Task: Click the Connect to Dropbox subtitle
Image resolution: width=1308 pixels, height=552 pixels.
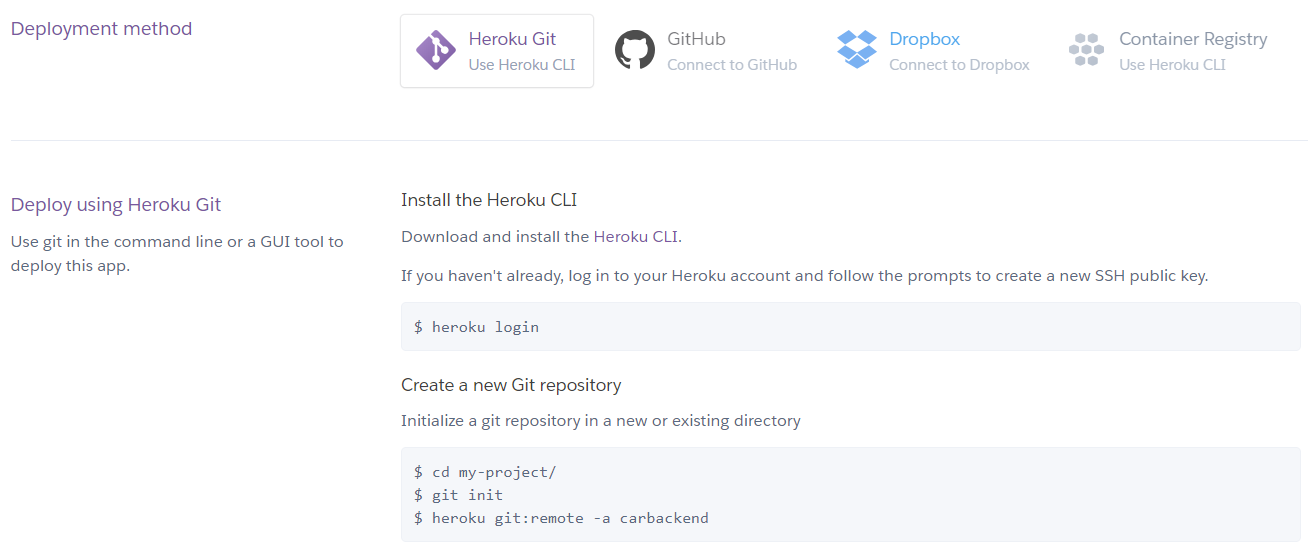Action: click(x=959, y=65)
